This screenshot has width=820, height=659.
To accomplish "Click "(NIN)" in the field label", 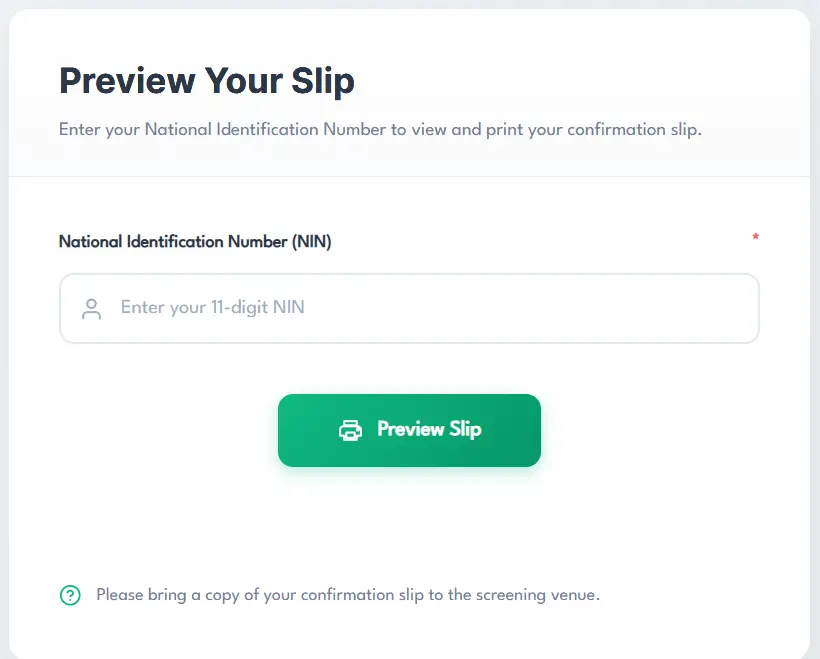I will 311,241.
